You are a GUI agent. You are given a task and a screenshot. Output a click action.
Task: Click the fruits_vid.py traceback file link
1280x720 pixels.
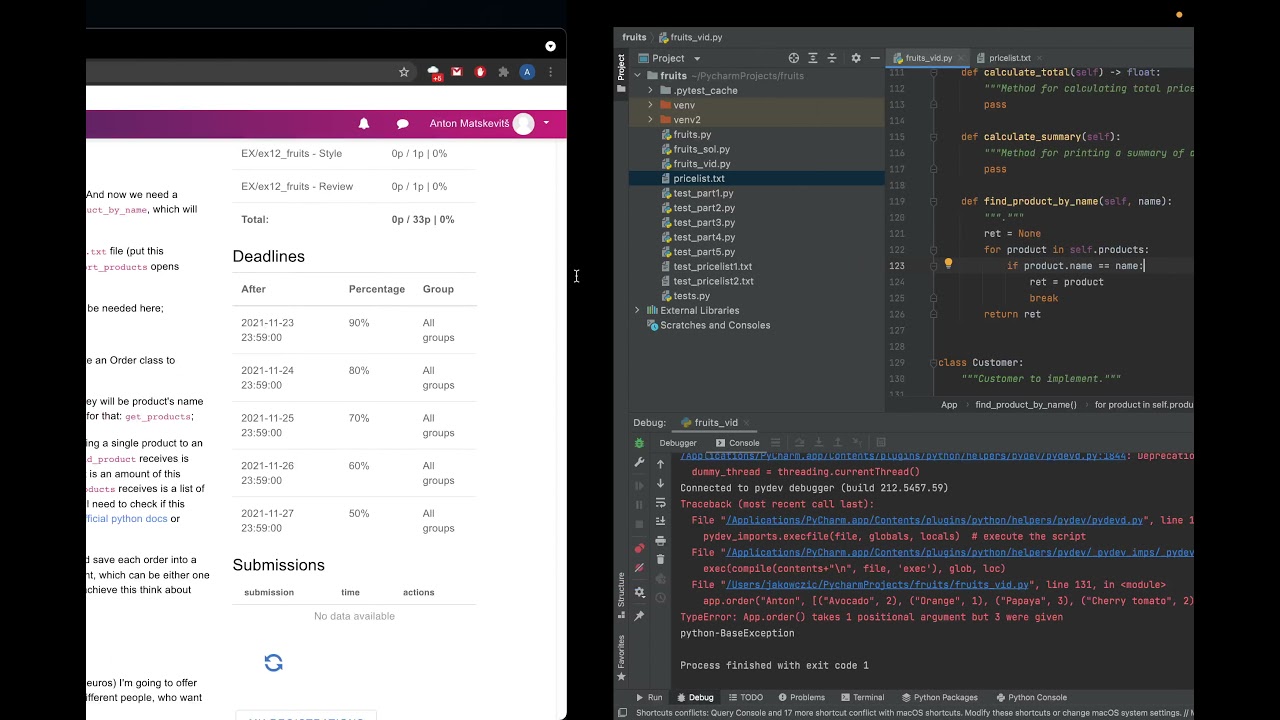877,585
